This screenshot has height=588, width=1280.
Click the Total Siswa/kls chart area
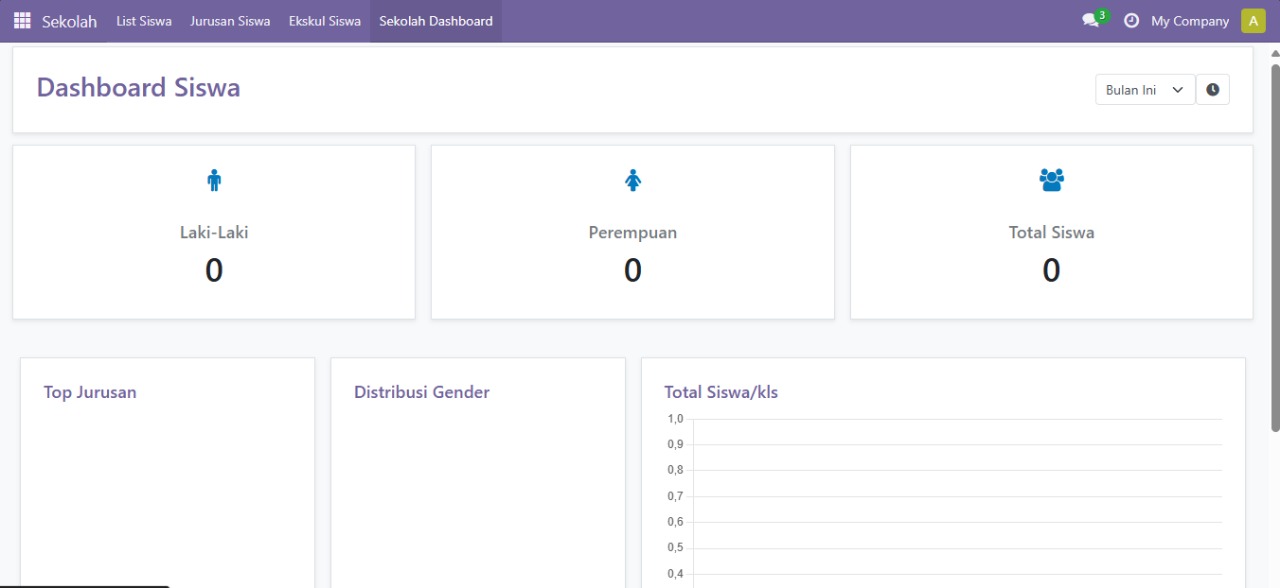point(955,500)
